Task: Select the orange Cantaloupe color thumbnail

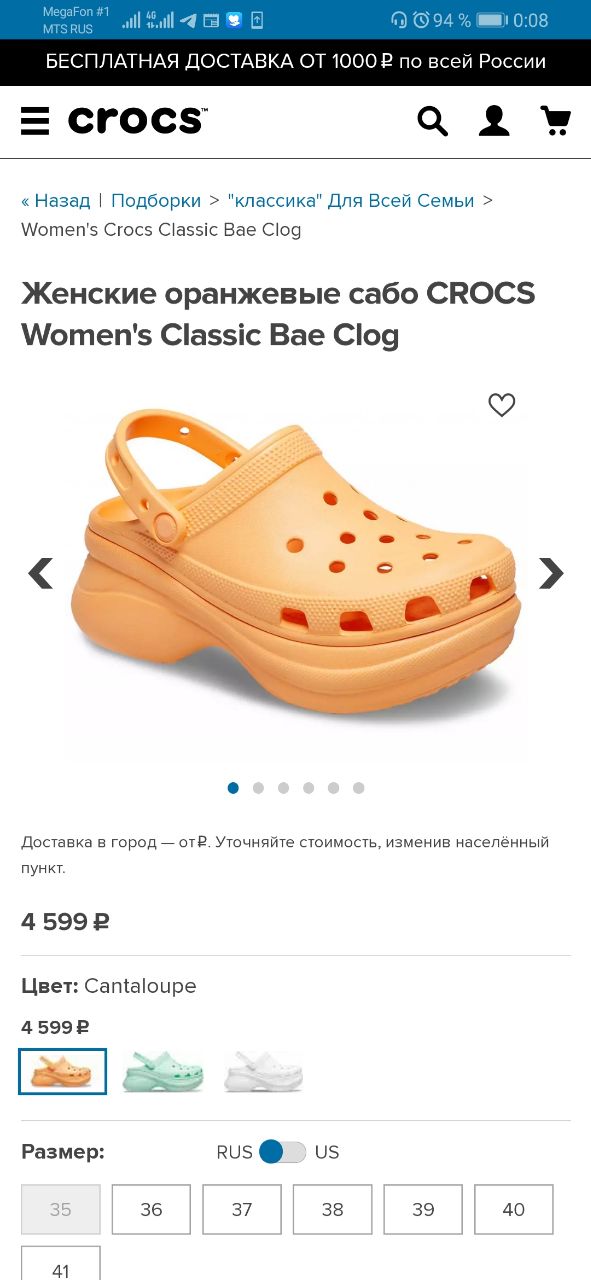Action: [63, 1071]
